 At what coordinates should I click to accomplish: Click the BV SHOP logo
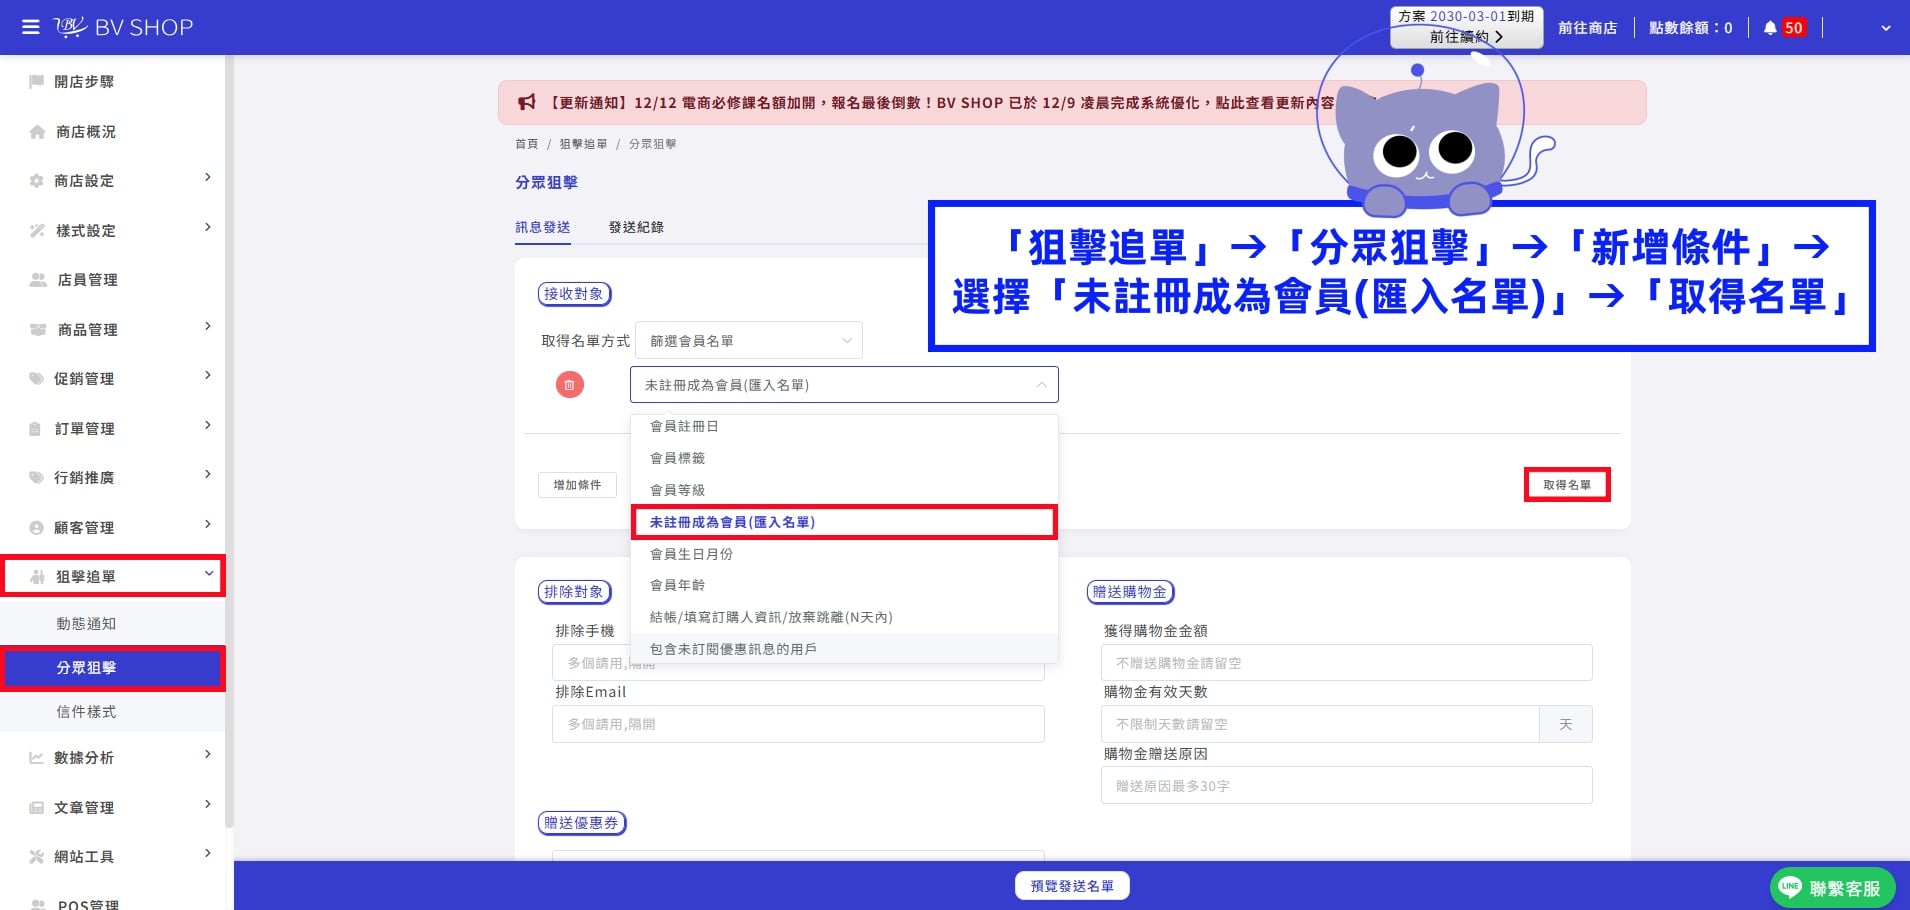tap(124, 27)
